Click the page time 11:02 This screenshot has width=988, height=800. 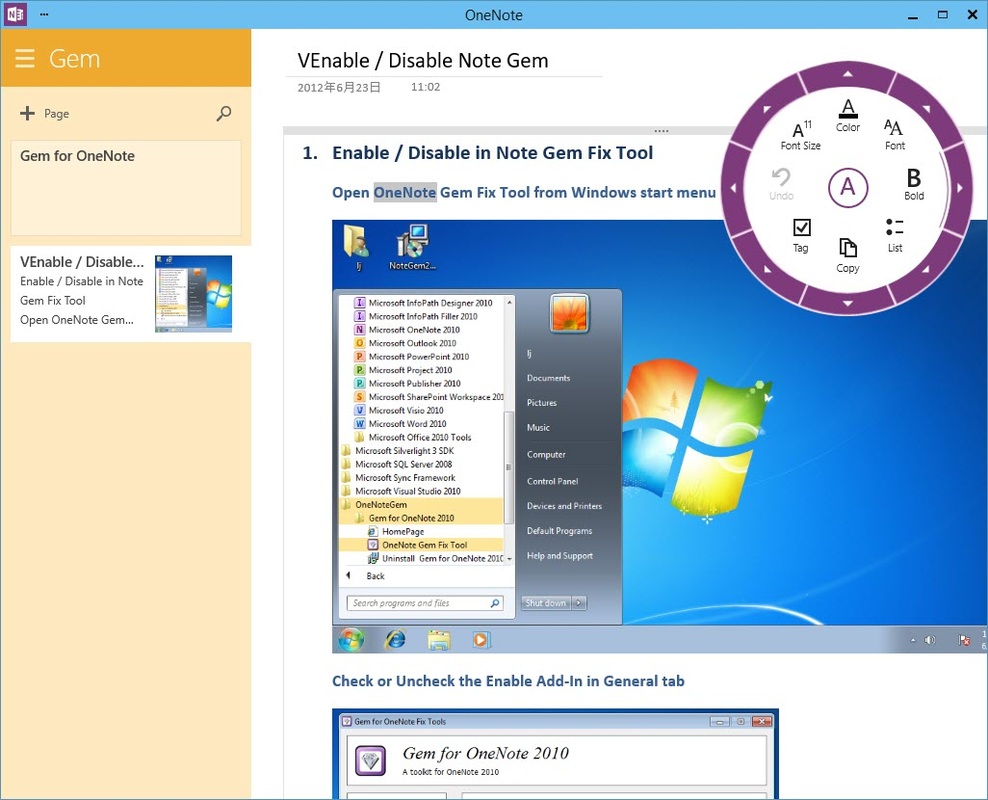click(425, 87)
